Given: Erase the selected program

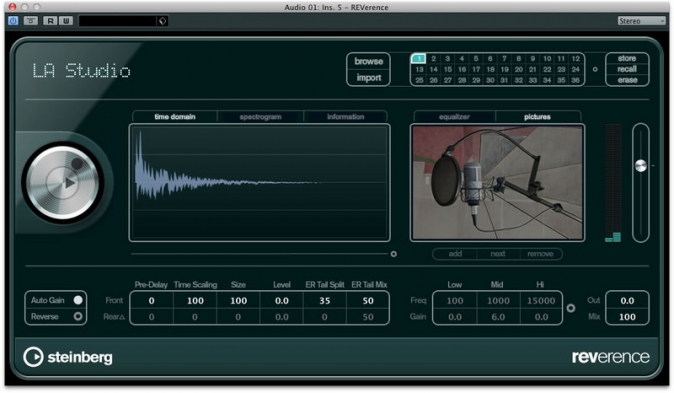Looking at the screenshot, I should [x=627, y=80].
